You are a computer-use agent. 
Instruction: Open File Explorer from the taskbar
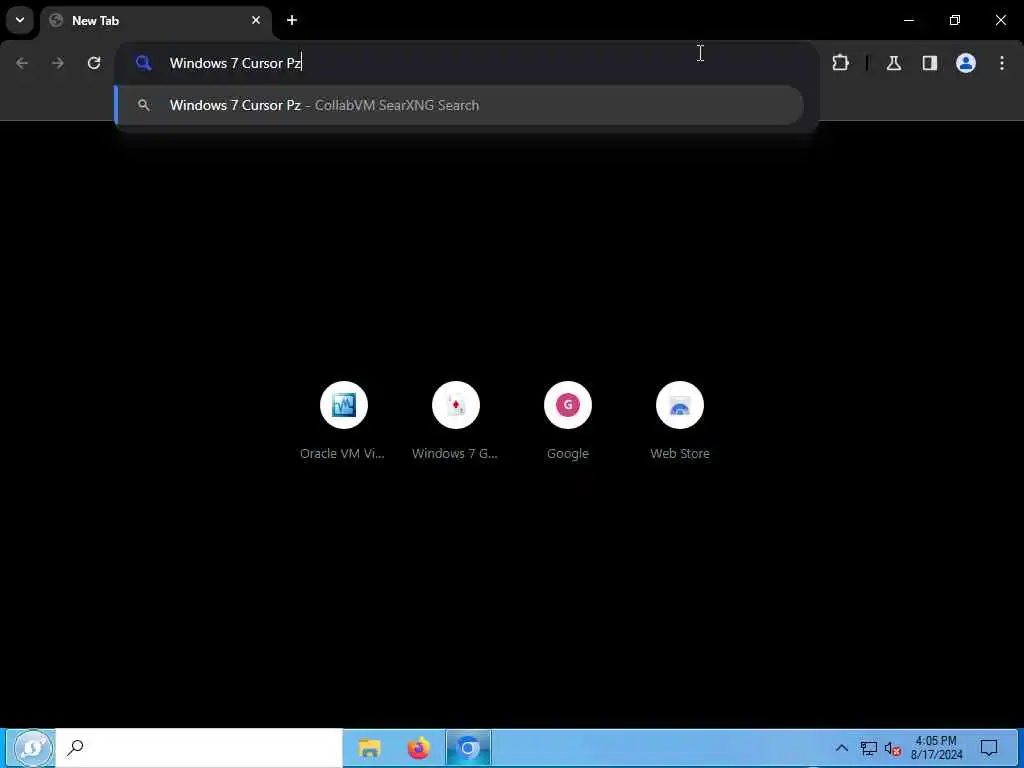370,748
